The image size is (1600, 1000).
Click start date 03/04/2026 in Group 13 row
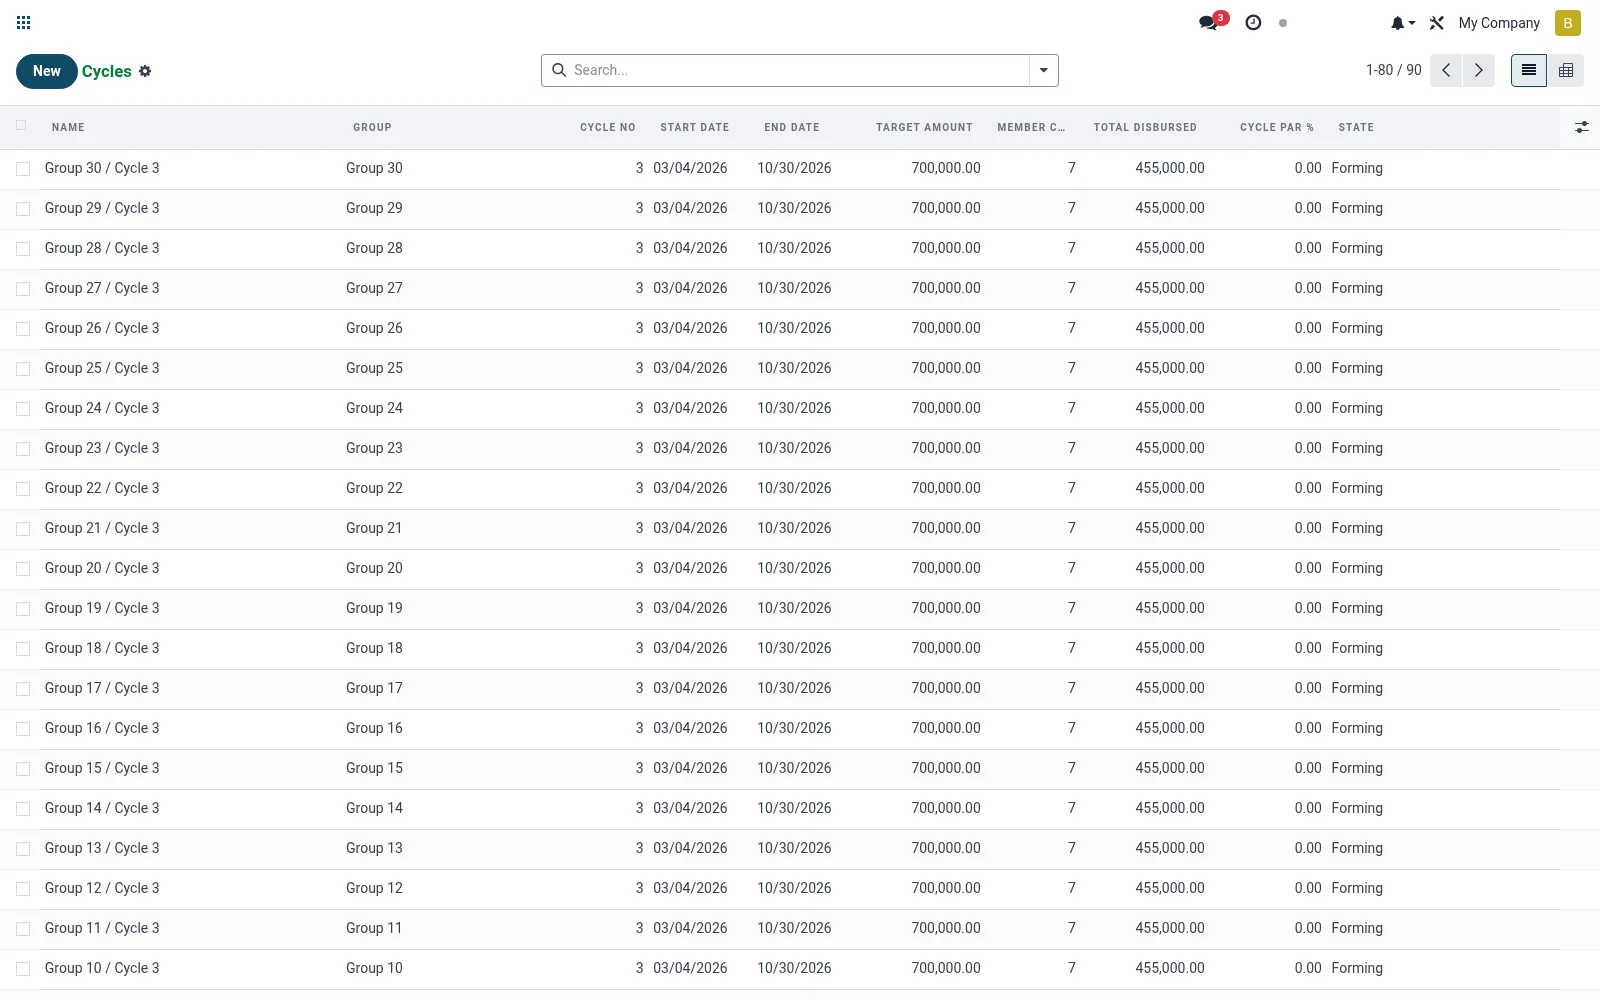(690, 848)
